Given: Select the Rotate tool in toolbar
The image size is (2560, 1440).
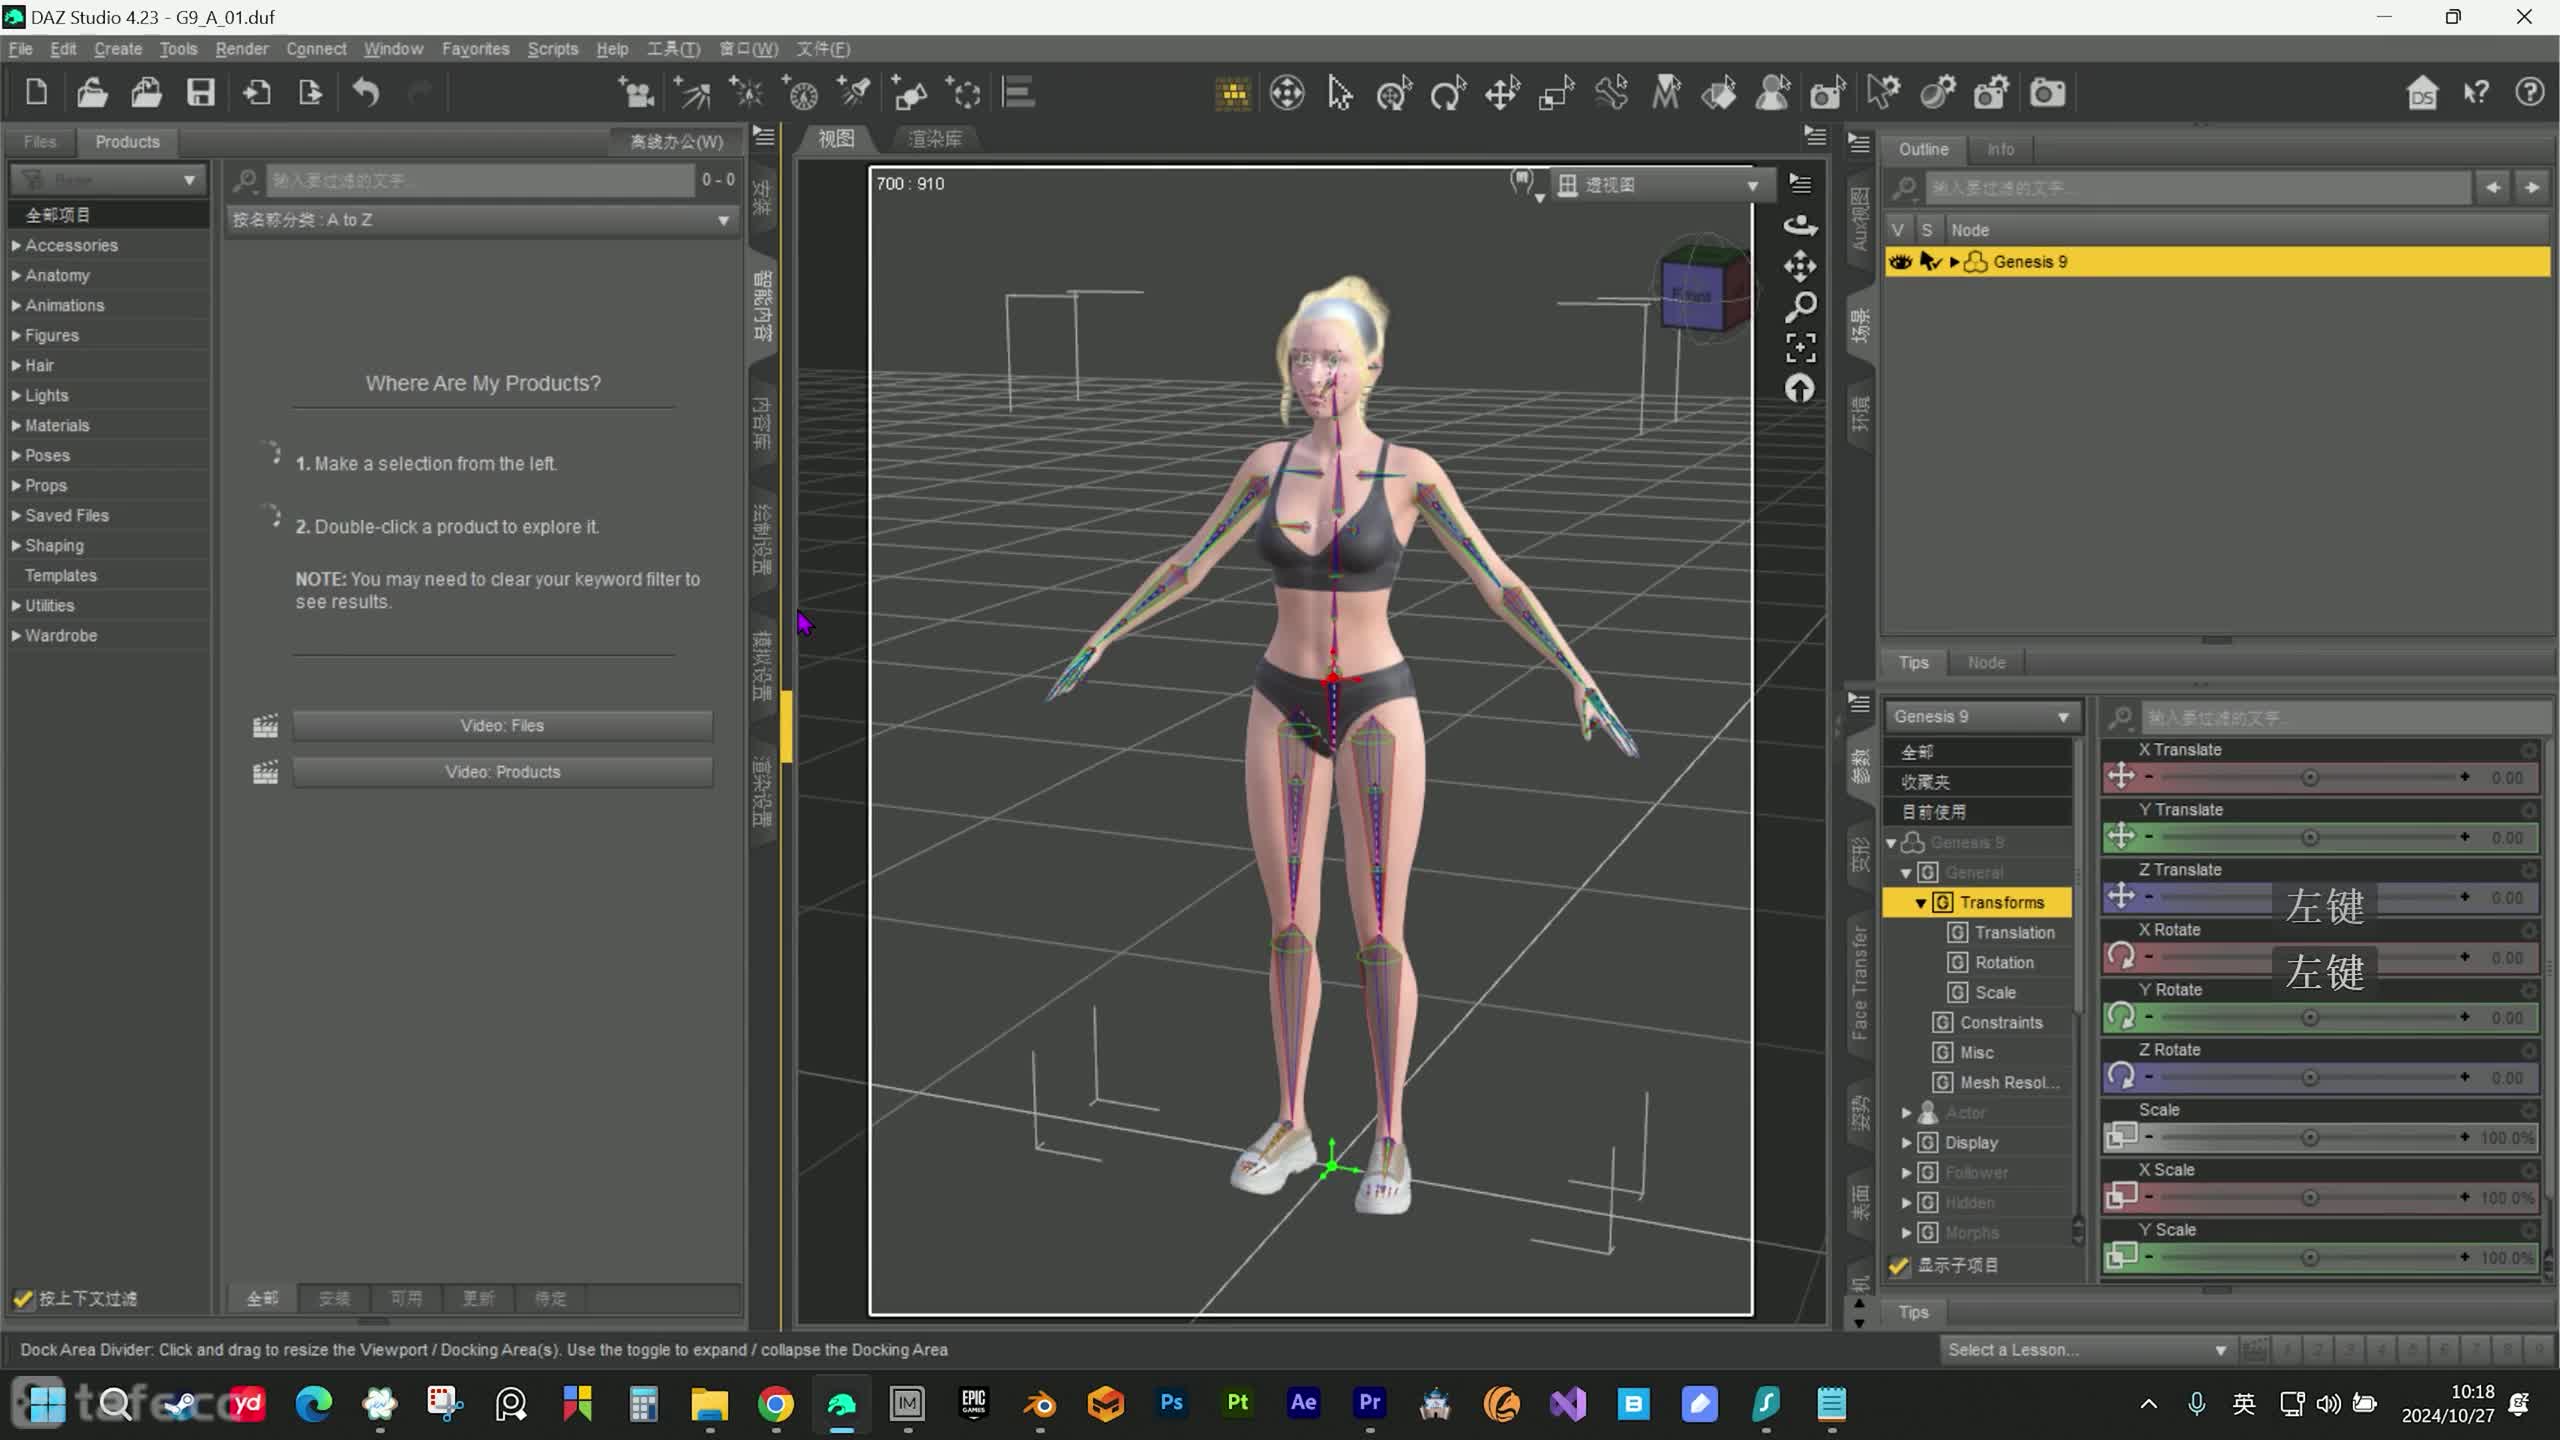Looking at the screenshot, I should 1447,93.
